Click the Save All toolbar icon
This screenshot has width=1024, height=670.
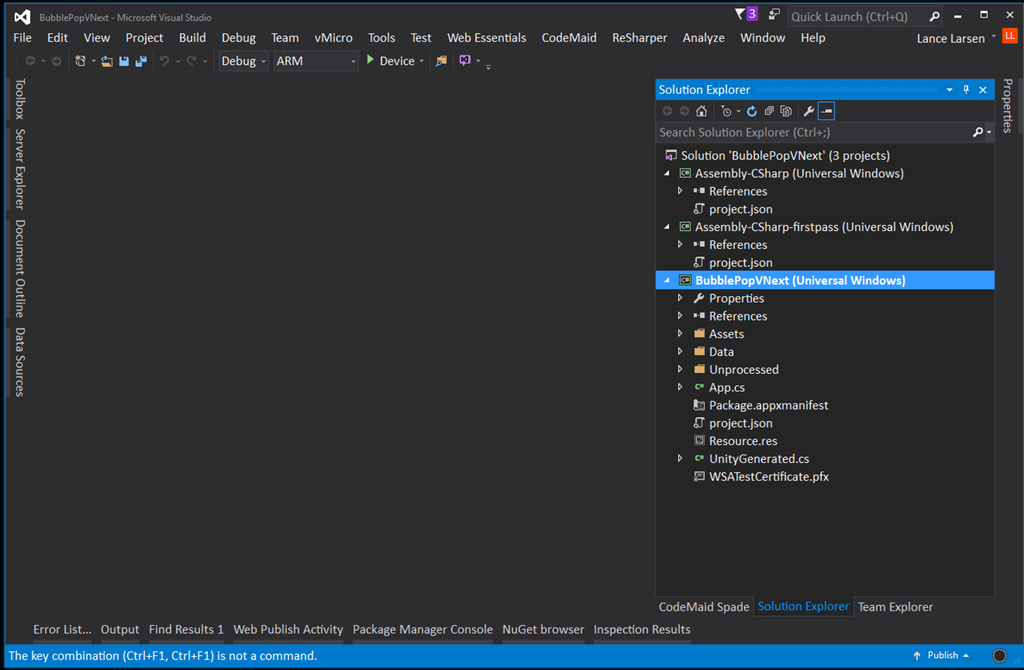(x=140, y=61)
